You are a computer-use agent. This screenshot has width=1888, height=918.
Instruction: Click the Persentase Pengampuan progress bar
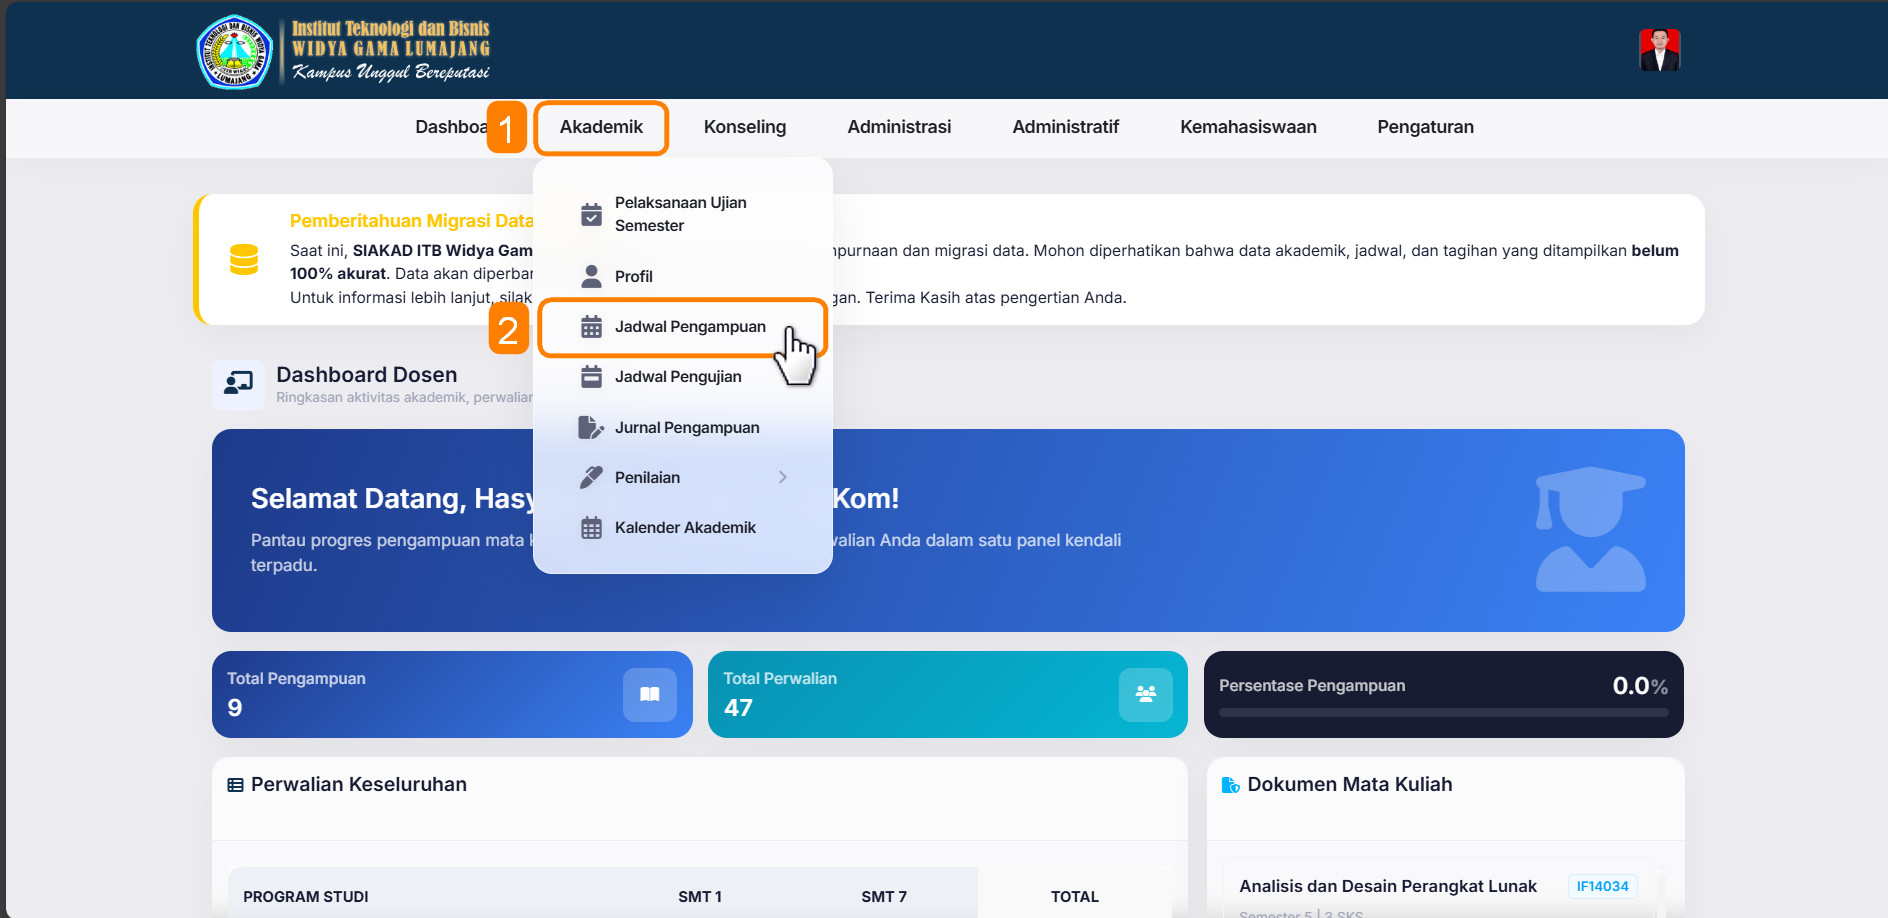pyautogui.click(x=1443, y=713)
